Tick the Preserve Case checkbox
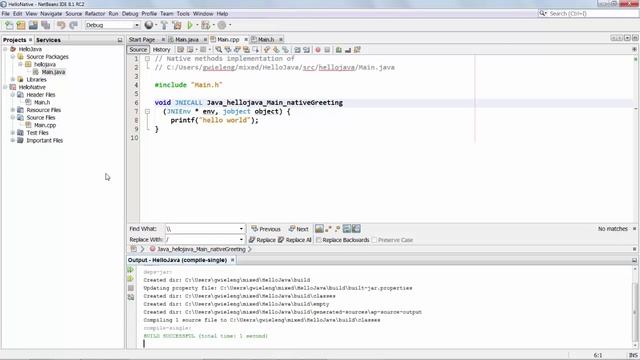 coord(374,240)
